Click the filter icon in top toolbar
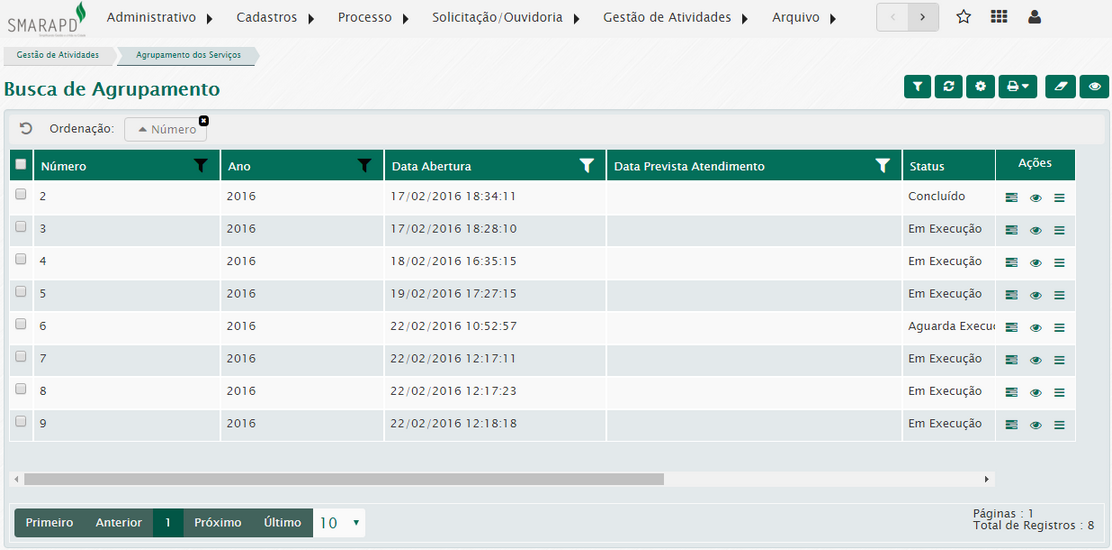 [x=917, y=87]
